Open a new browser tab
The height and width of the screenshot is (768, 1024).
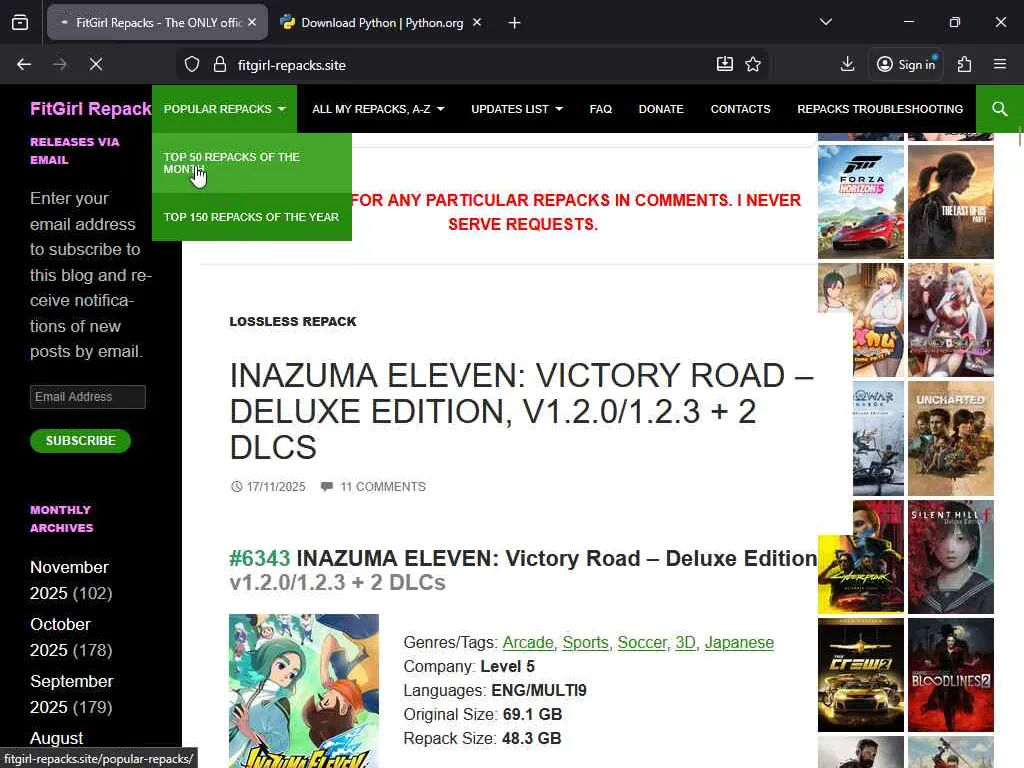point(515,23)
